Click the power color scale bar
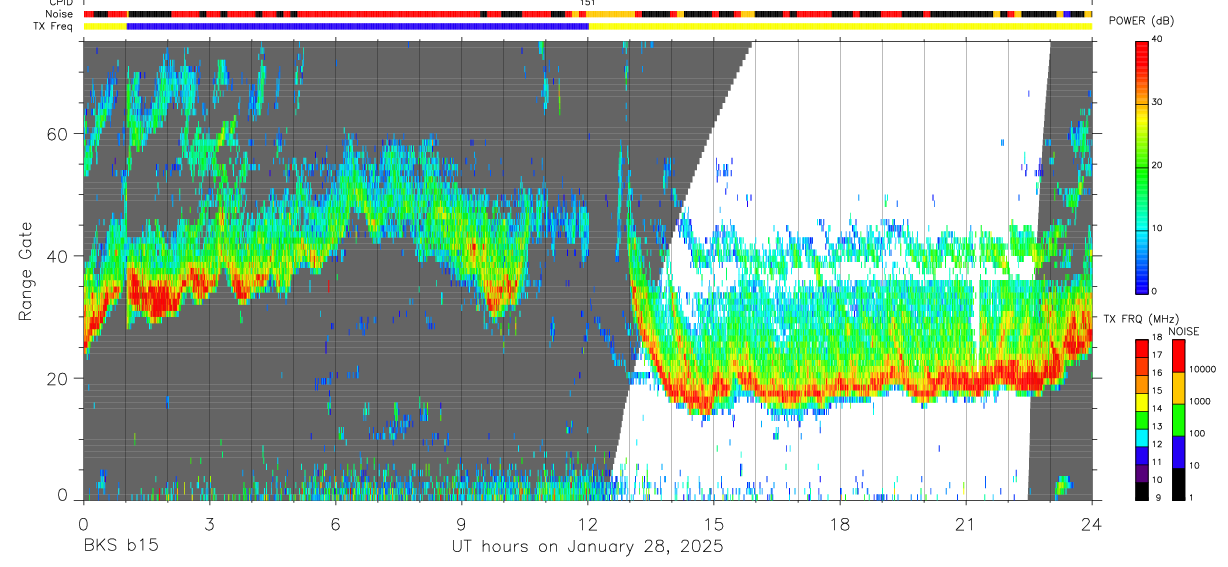Screen dimensions: 1228x567 [x=1142, y=166]
